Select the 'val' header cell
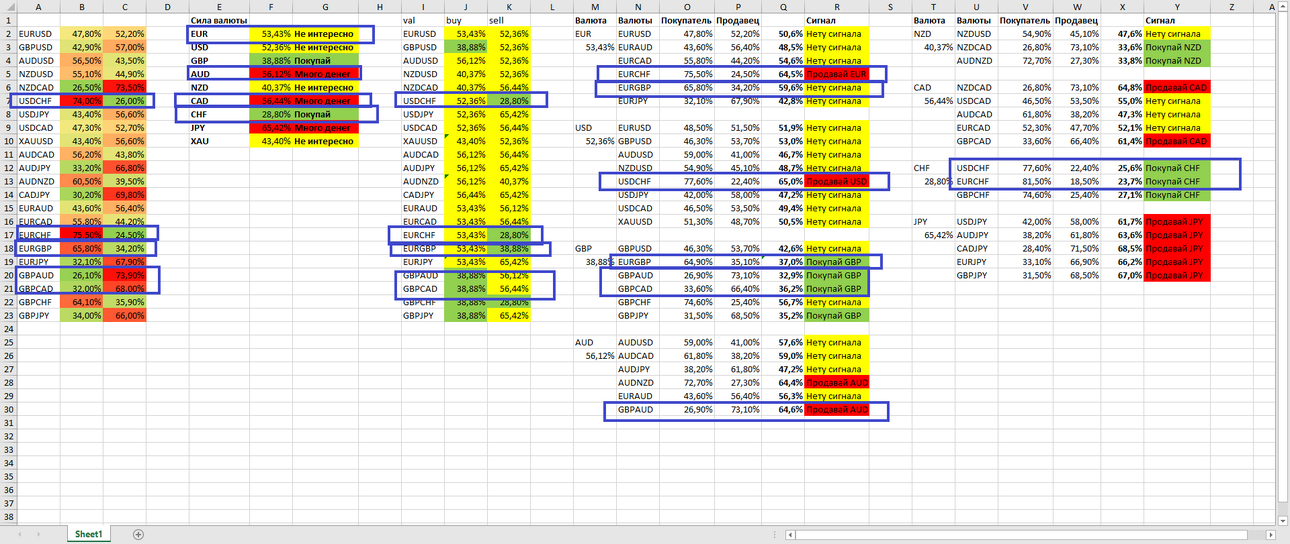1290x544 pixels. [420, 20]
